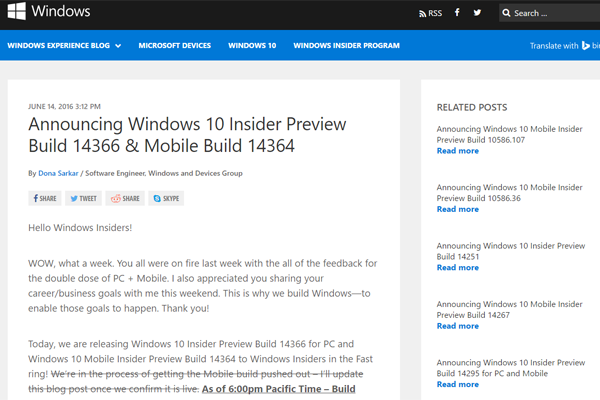Image resolution: width=600 pixels, height=400 pixels.
Task: Open related post title Mobile Build 14267
Action: [x=509, y=309]
